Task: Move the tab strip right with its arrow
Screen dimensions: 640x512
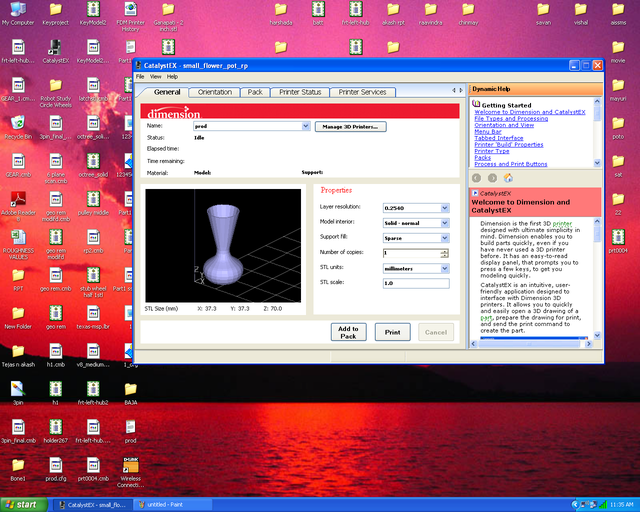Action: click(x=461, y=90)
